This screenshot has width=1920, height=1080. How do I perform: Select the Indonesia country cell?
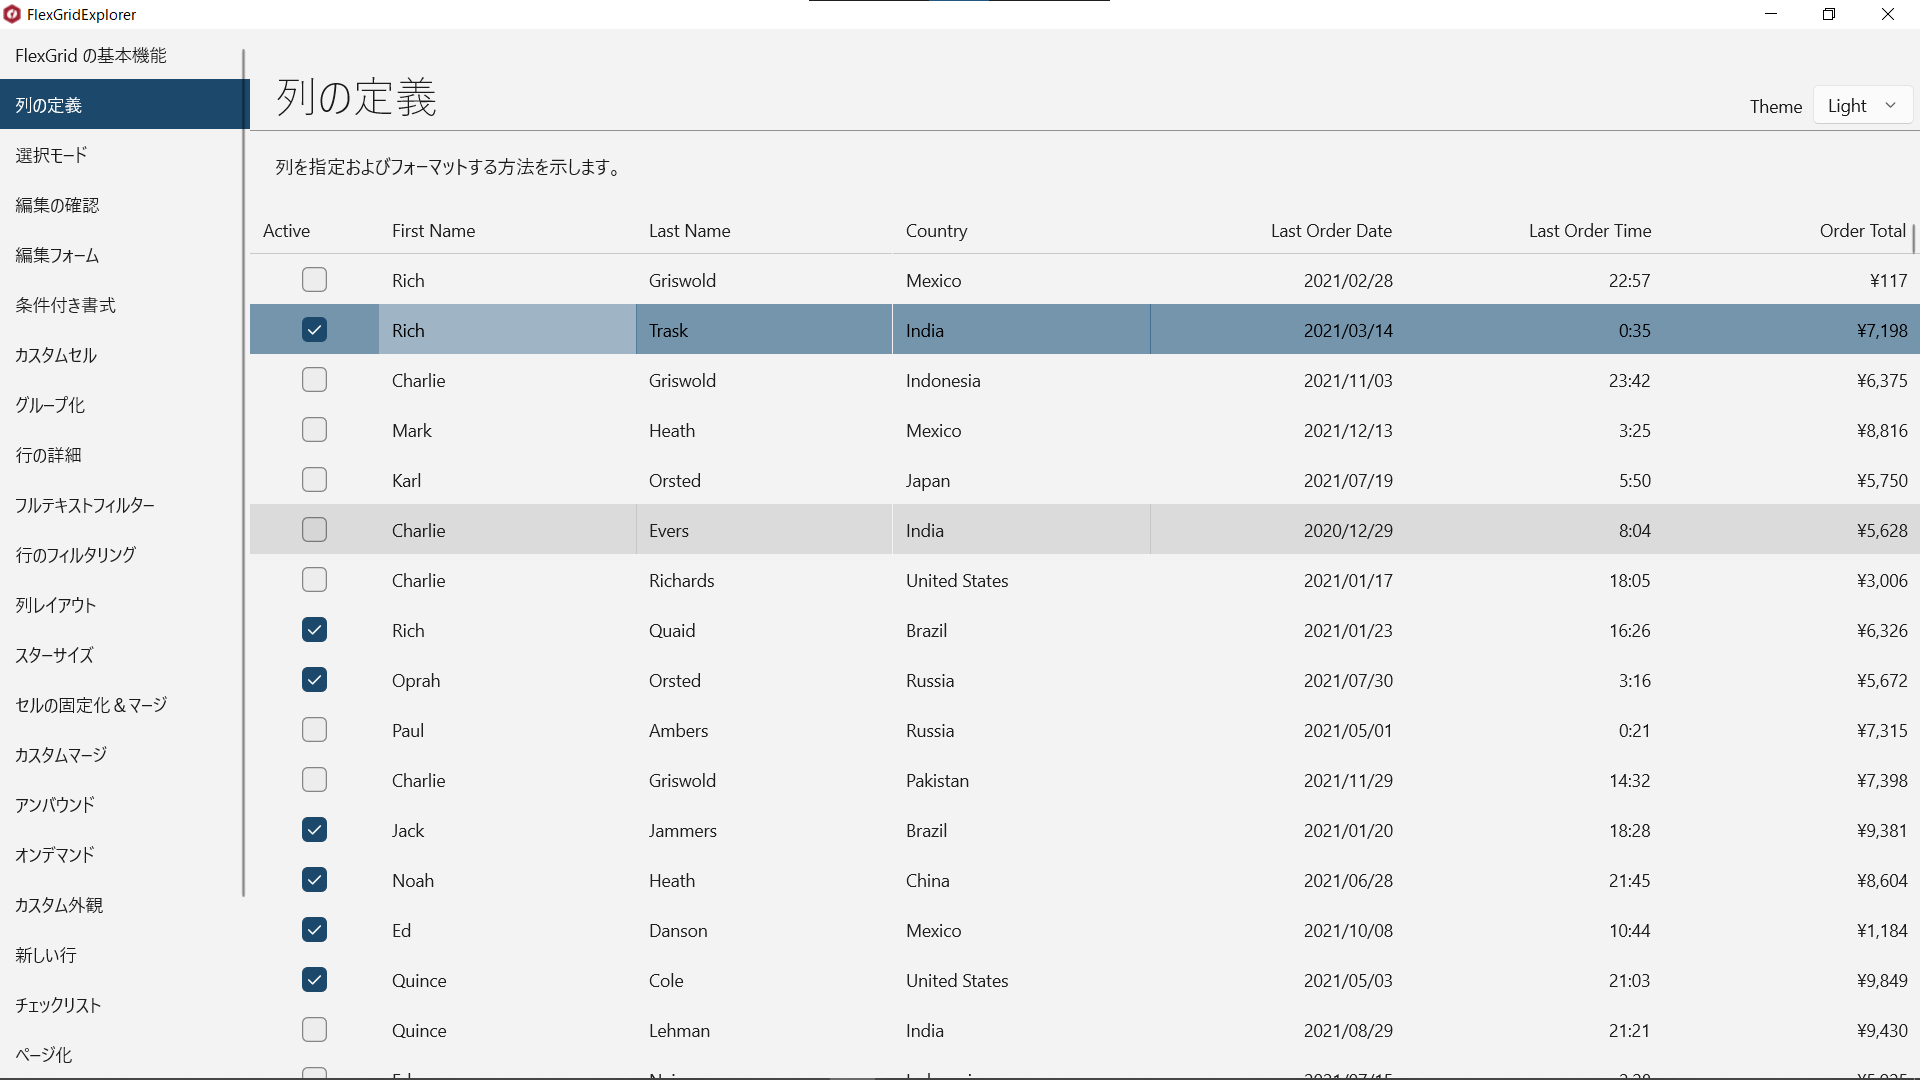pyautogui.click(x=1021, y=380)
